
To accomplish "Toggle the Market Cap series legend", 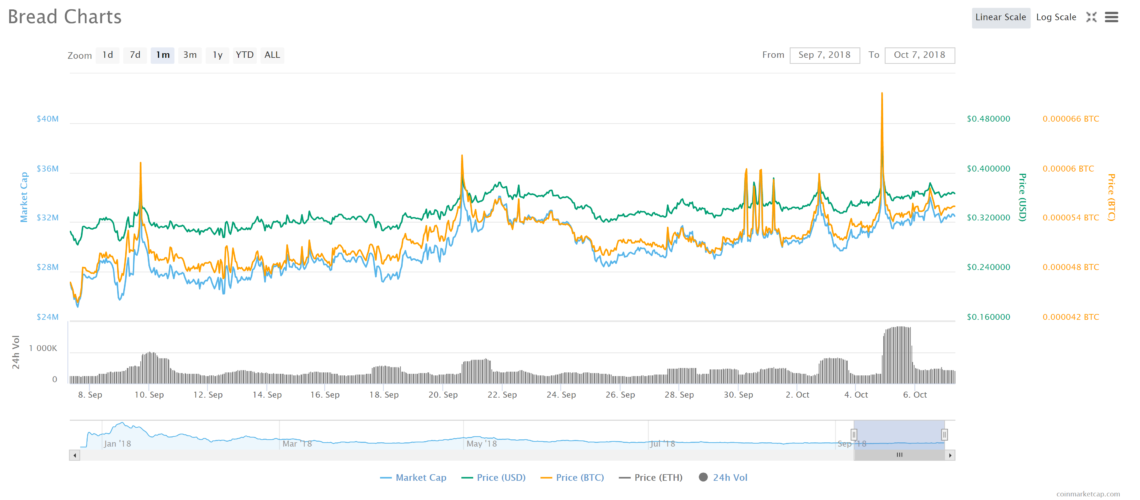I will pyautogui.click(x=413, y=477).
